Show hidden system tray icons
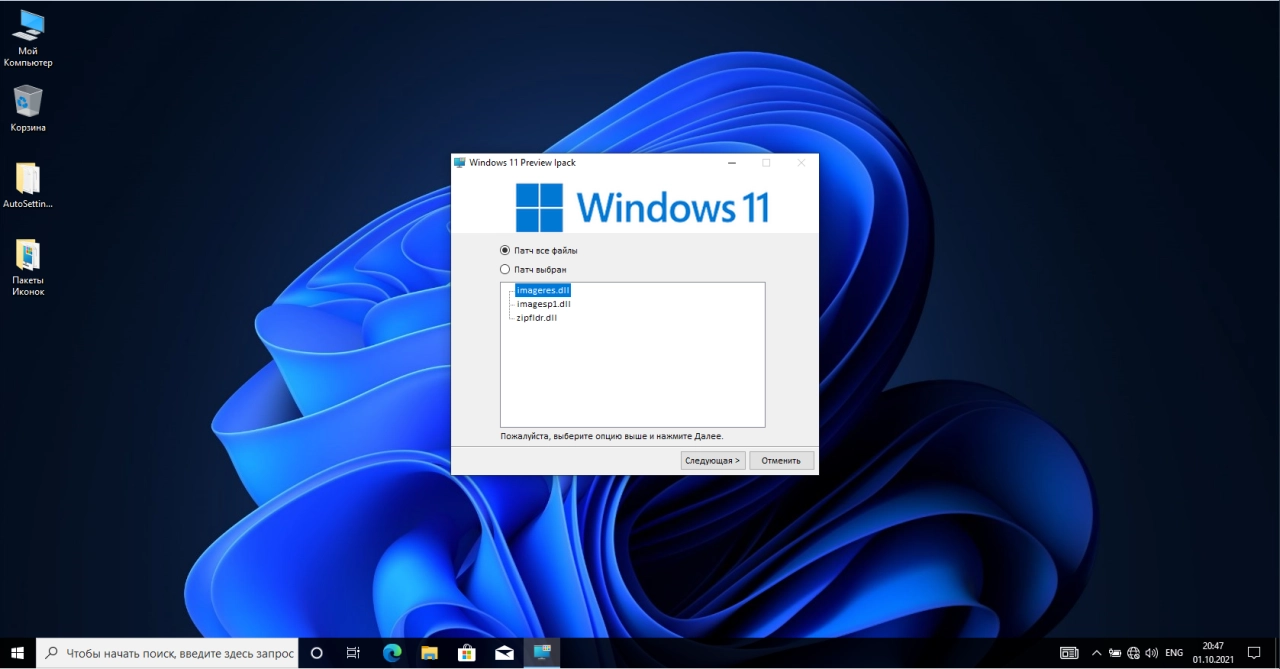The image size is (1280, 669). tap(1096, 653)
